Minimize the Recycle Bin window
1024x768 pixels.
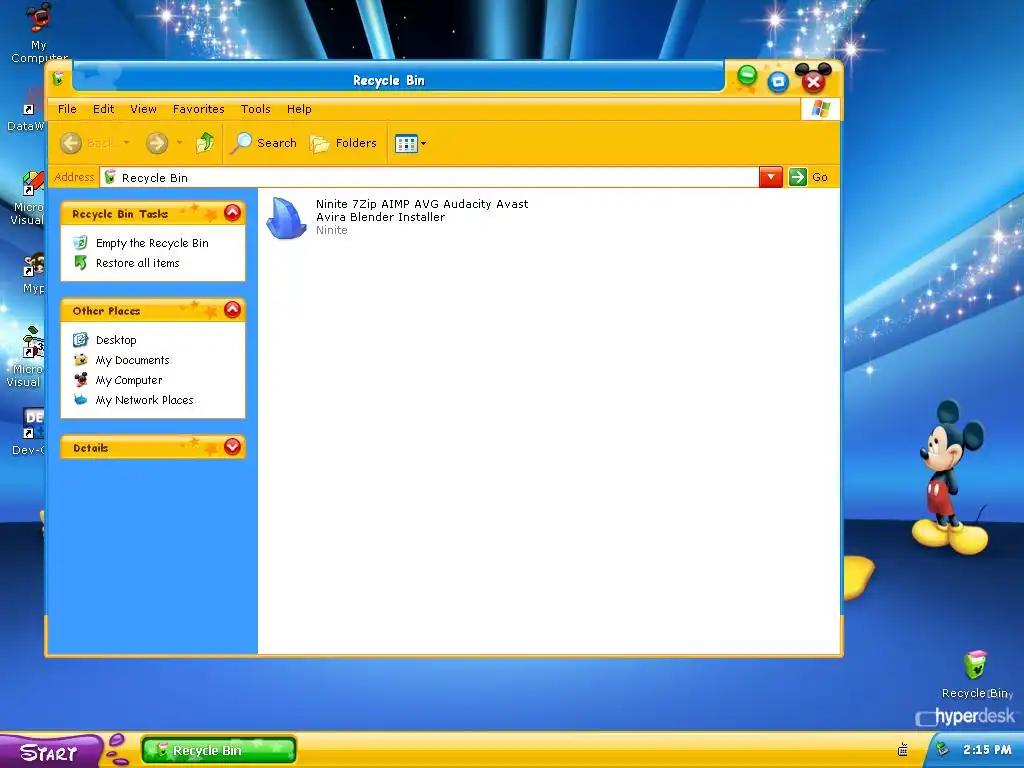point(747,76)
